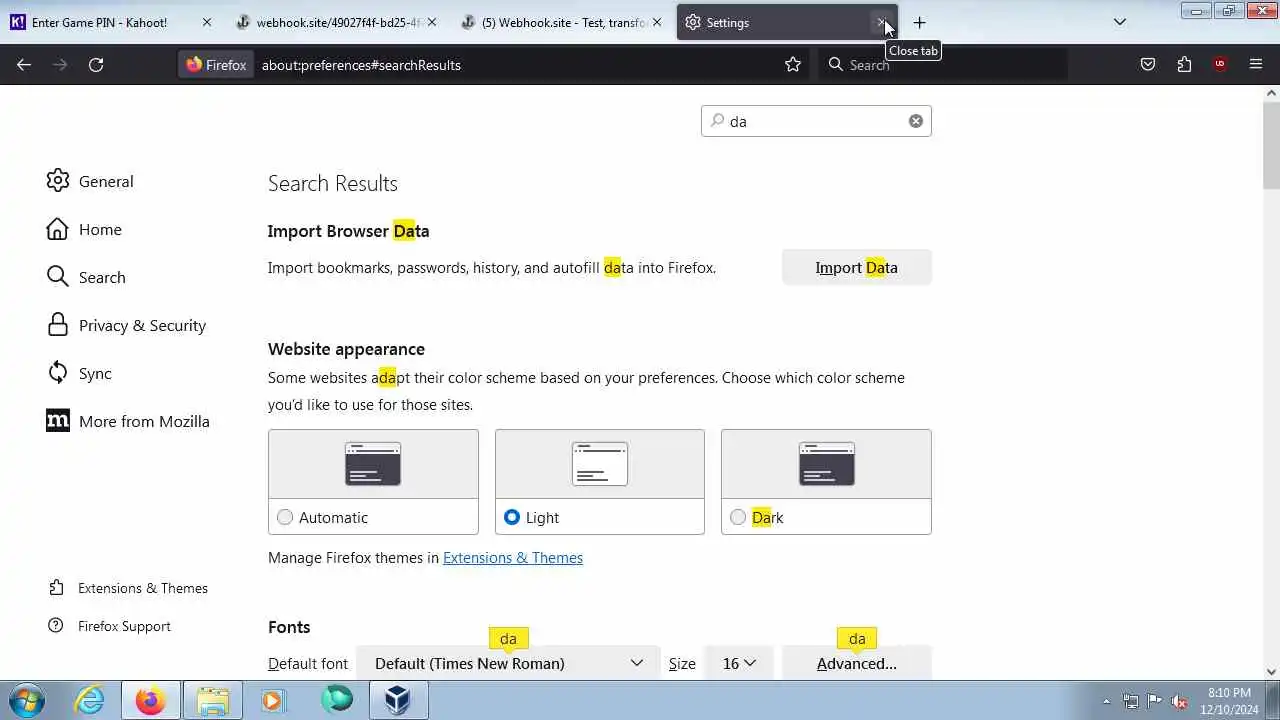The image size is (1280, 720).
Task: Click the taskbar clock showing 8:10 PM
Action: [1228, 701]
